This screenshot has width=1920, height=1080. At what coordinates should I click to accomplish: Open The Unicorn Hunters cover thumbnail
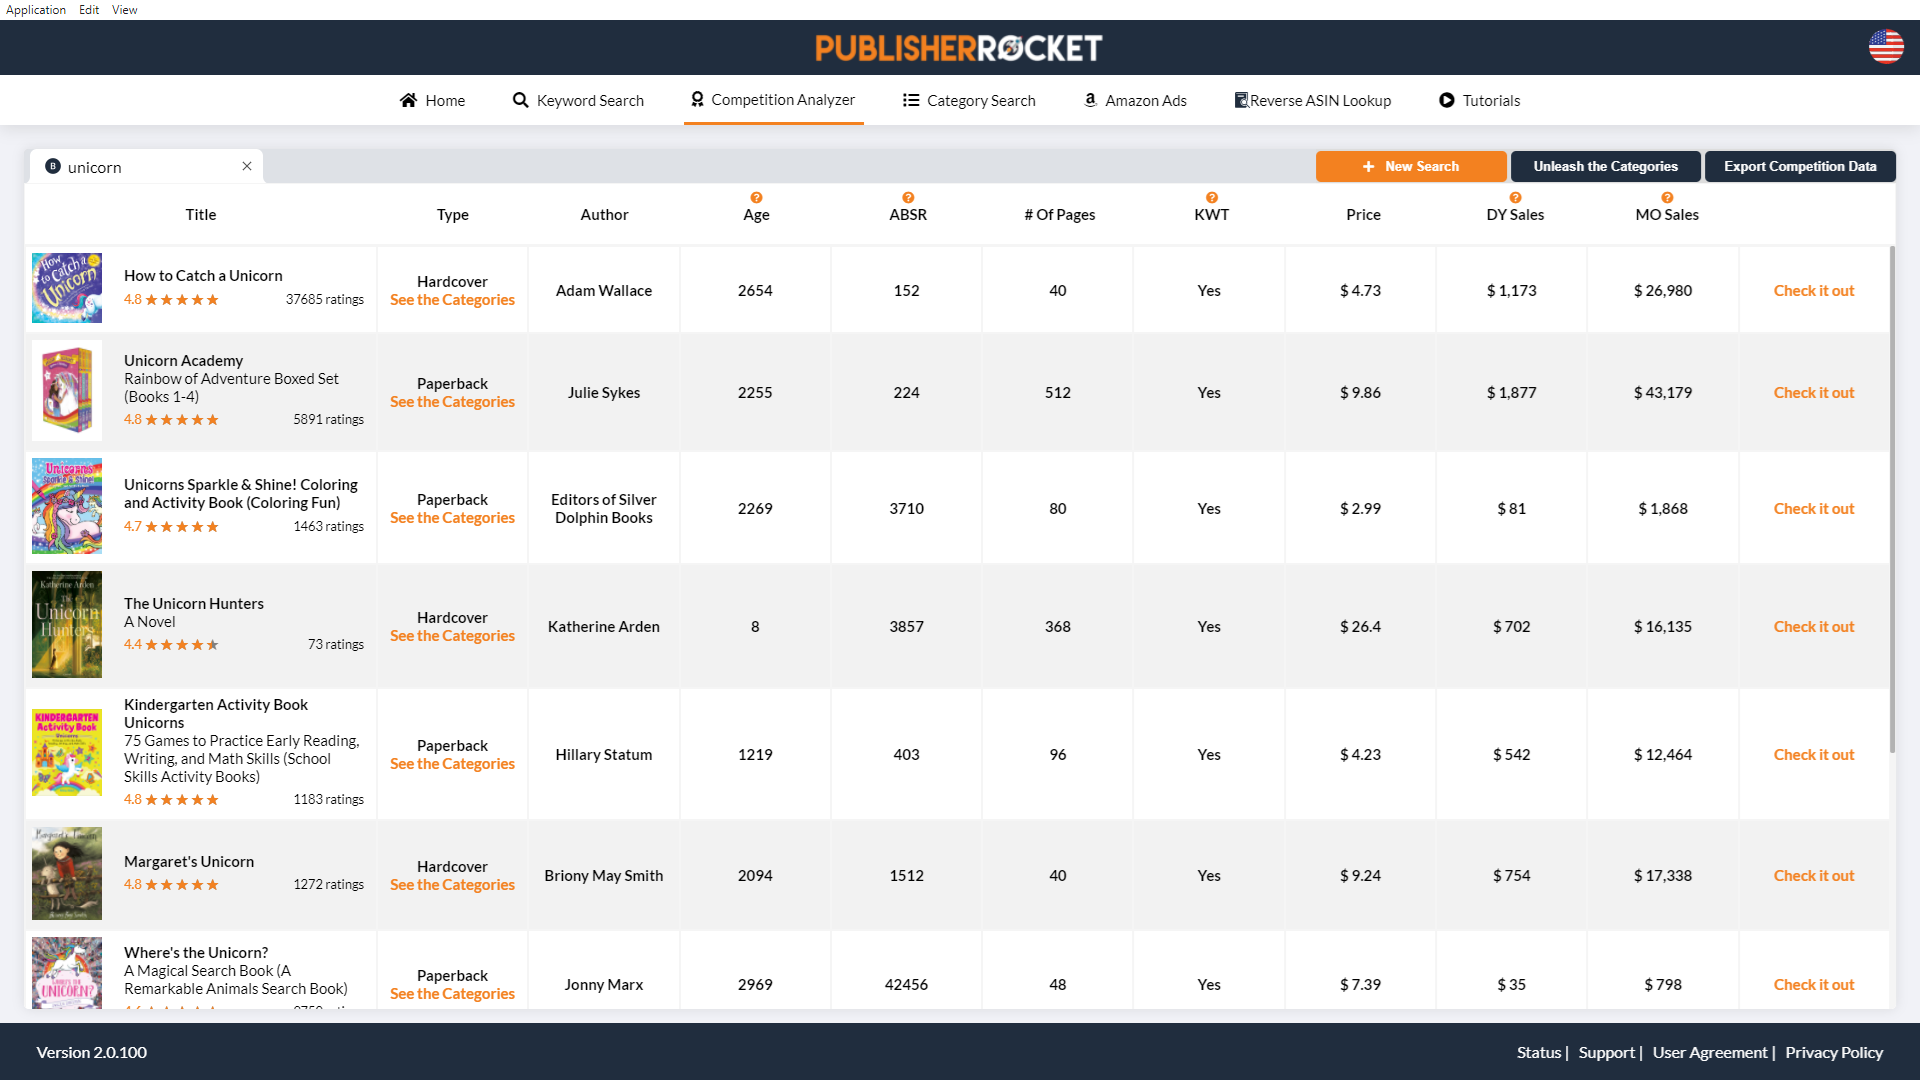pos(67,624)
